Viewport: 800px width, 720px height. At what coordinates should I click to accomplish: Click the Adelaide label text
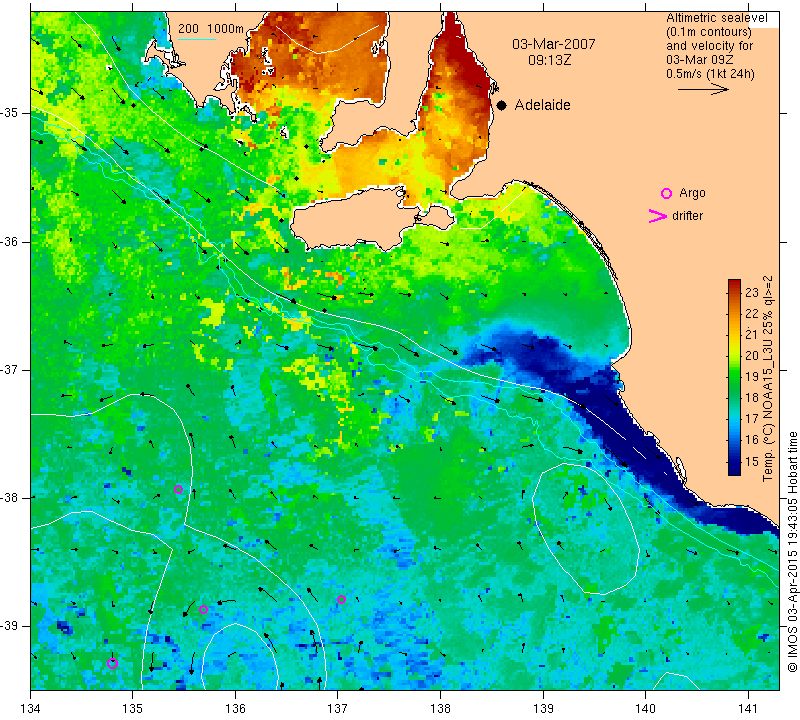click(x=542, y=105)
